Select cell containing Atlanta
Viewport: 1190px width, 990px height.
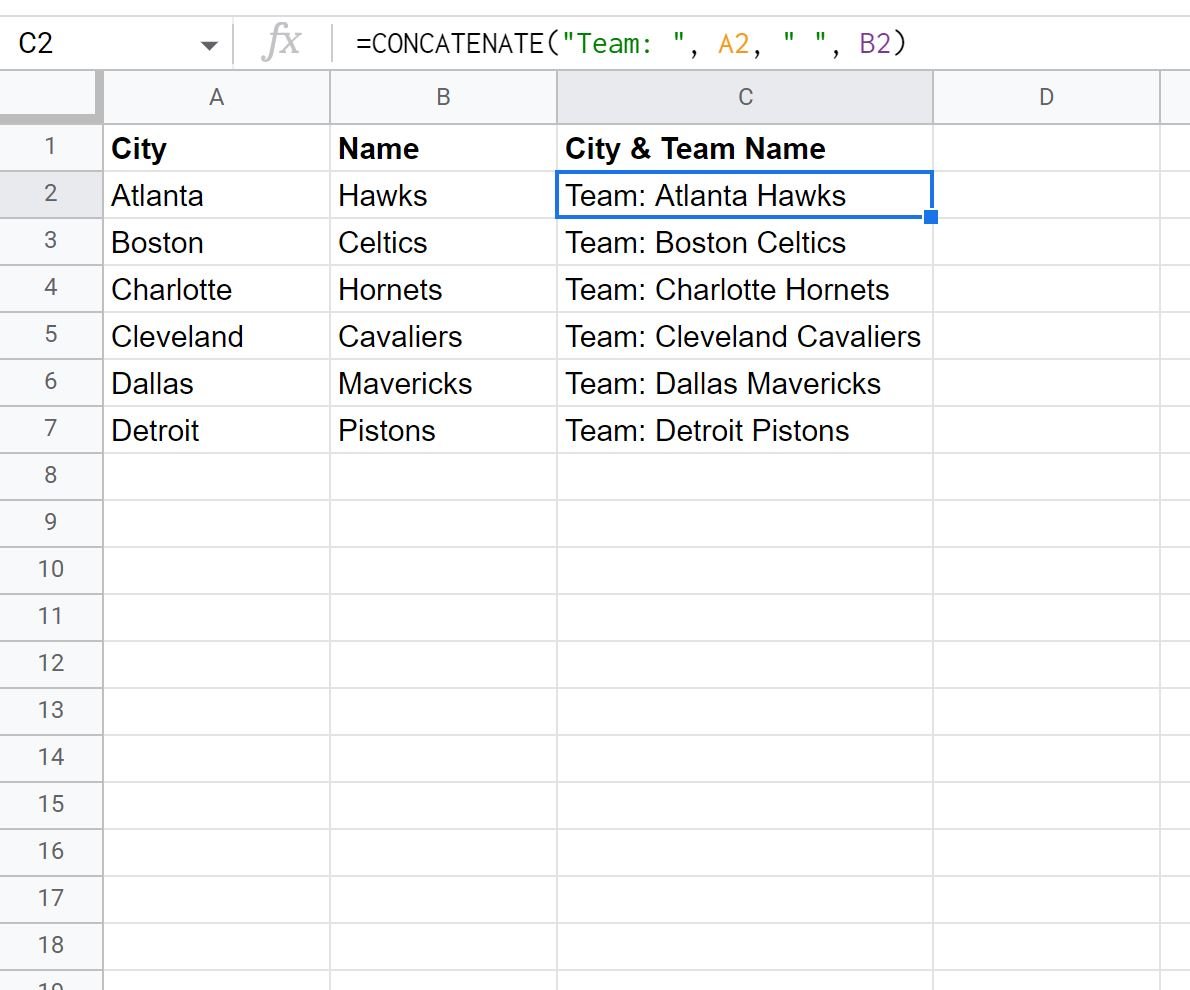click(216, 195)
